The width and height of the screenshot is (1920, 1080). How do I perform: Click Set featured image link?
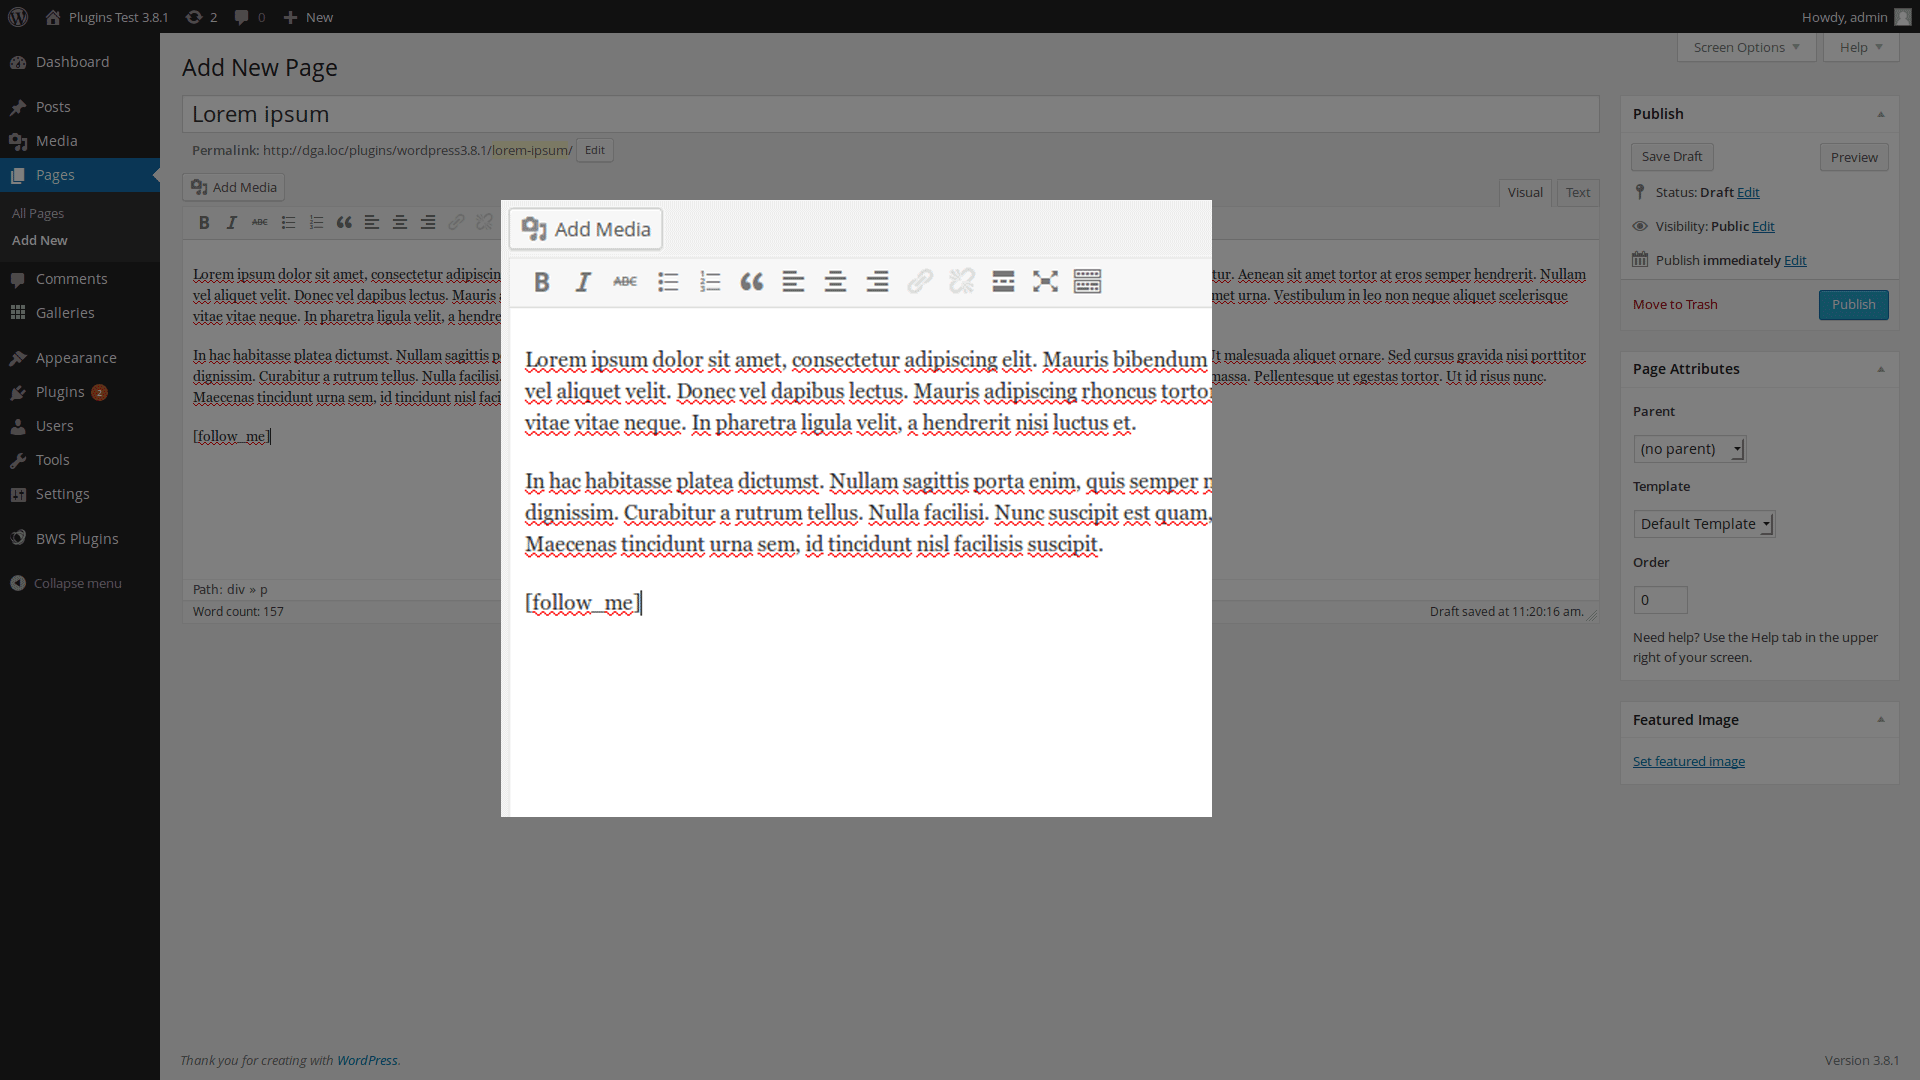coord(1689,761)
